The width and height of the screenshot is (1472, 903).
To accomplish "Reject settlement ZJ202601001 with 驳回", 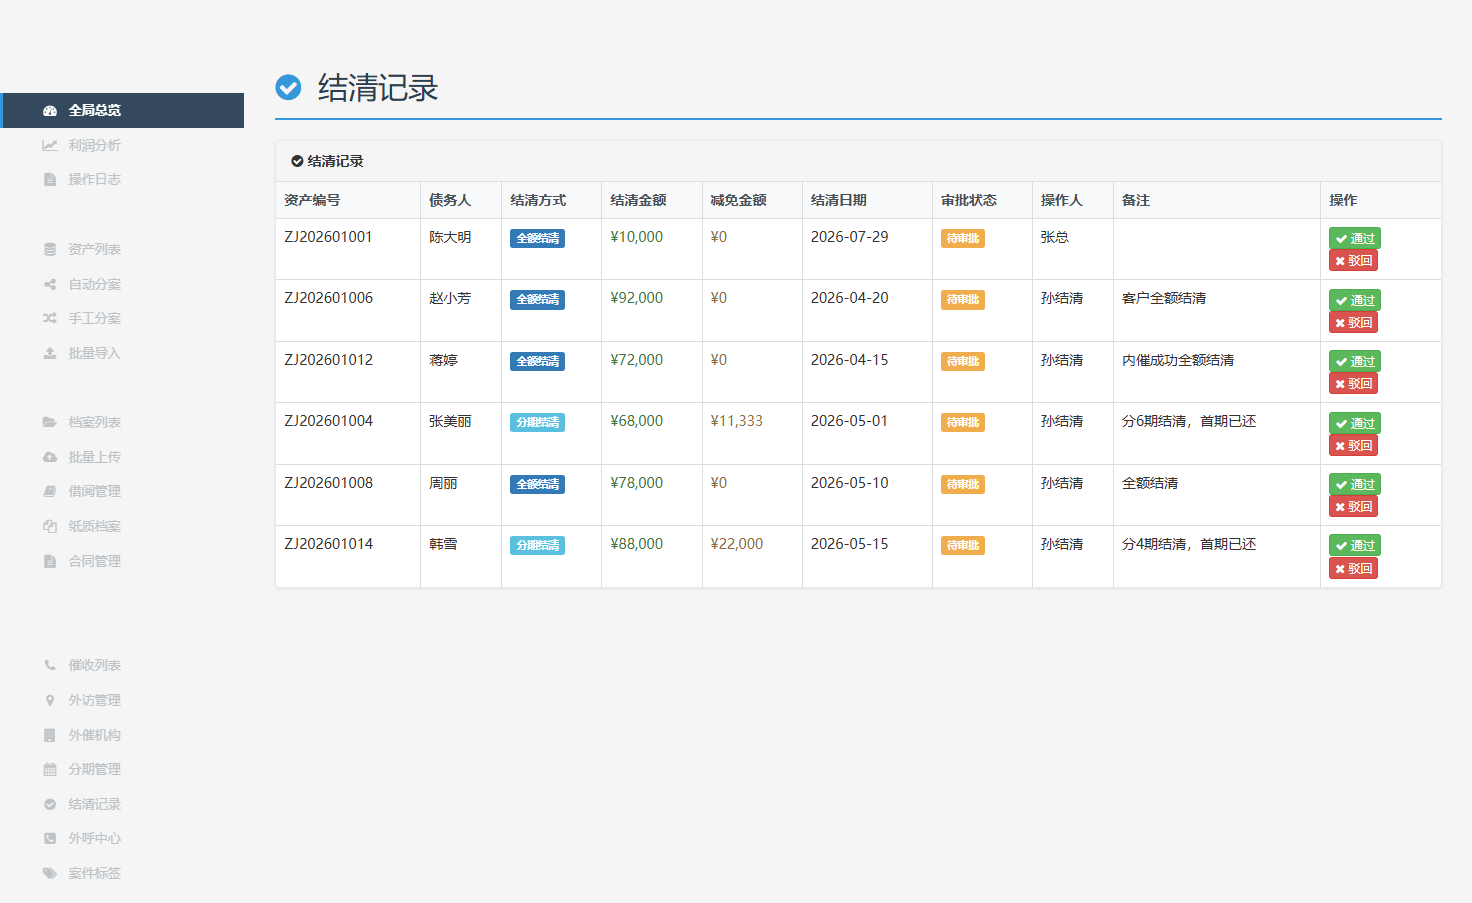I will pyautogui.click(x=1353, y=261).
